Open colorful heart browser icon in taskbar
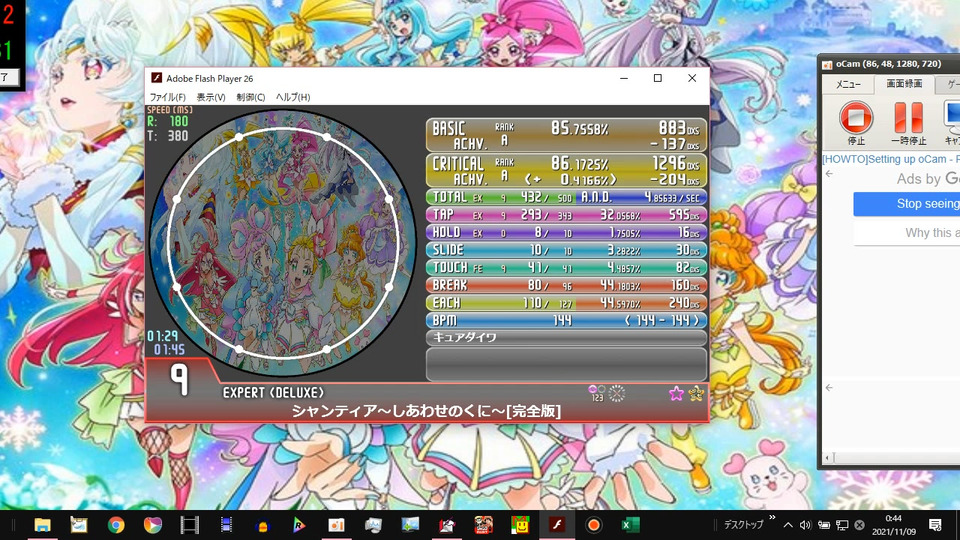 click(152, 525)
